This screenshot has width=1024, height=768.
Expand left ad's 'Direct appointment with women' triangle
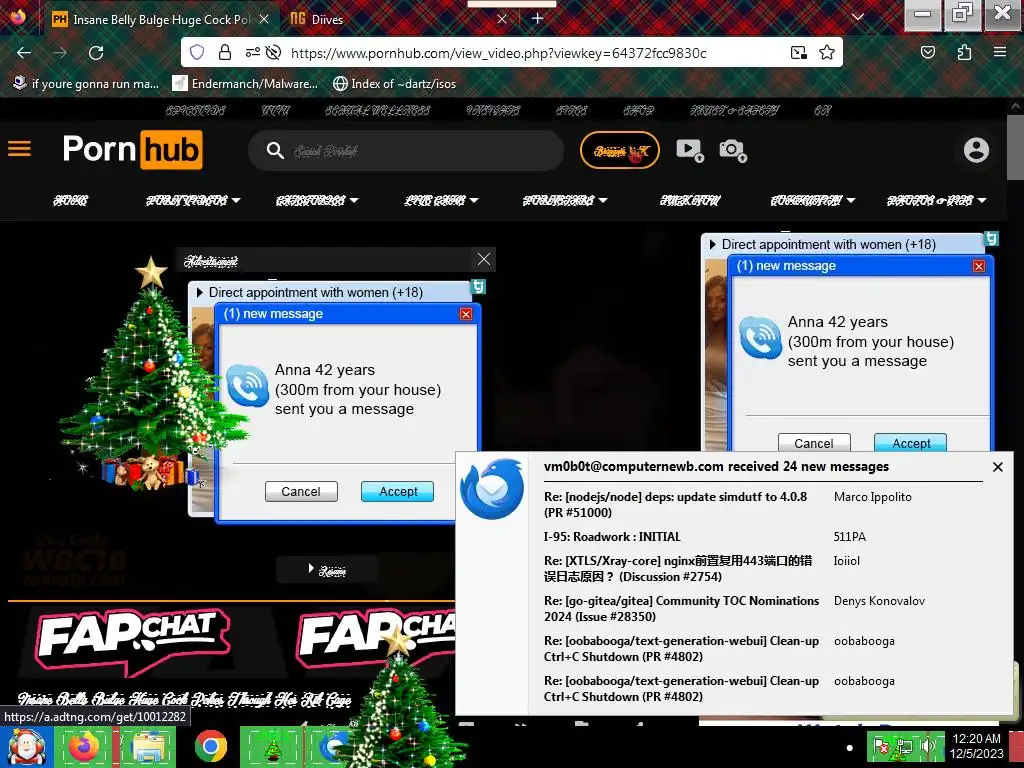[200, 293]
